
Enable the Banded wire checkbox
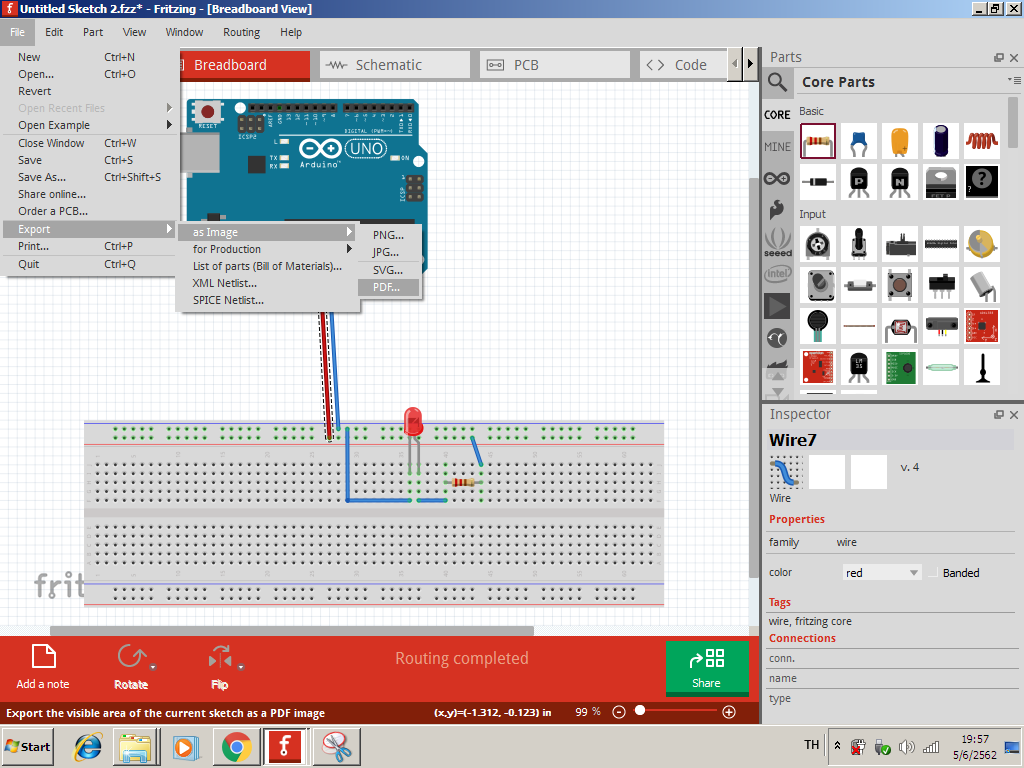coord(933,573)
